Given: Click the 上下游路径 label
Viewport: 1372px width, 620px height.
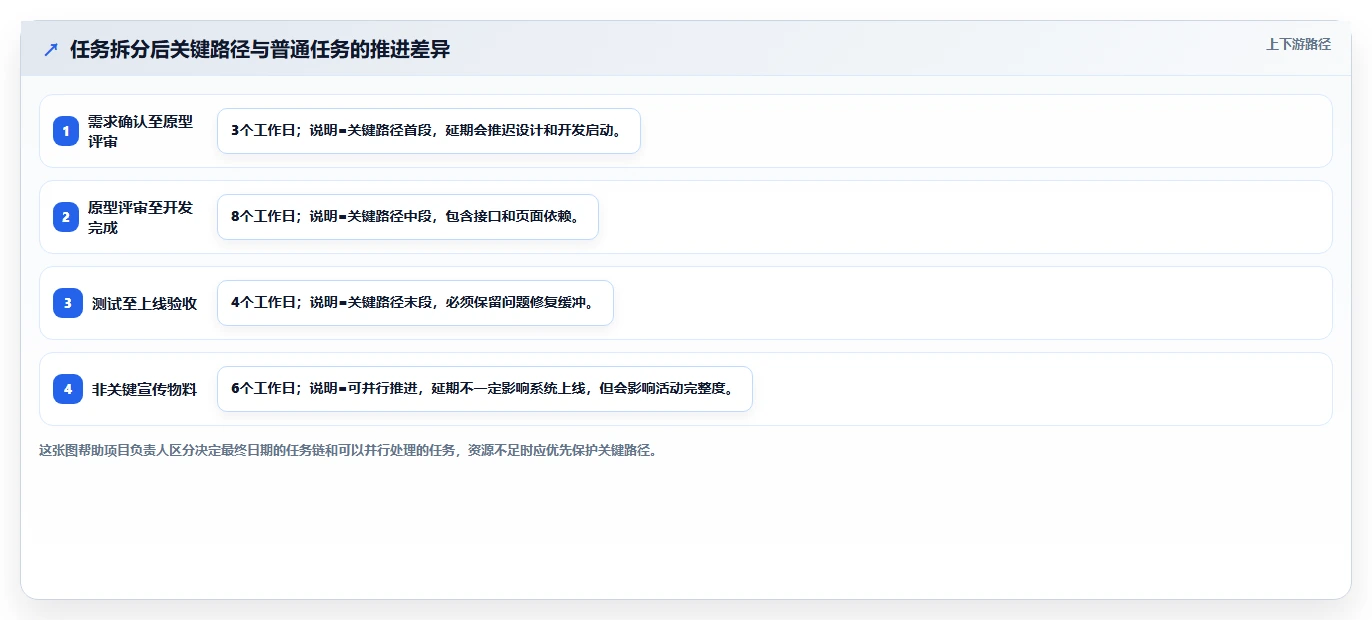Looking at the screenshot, I should point(1298,44).
